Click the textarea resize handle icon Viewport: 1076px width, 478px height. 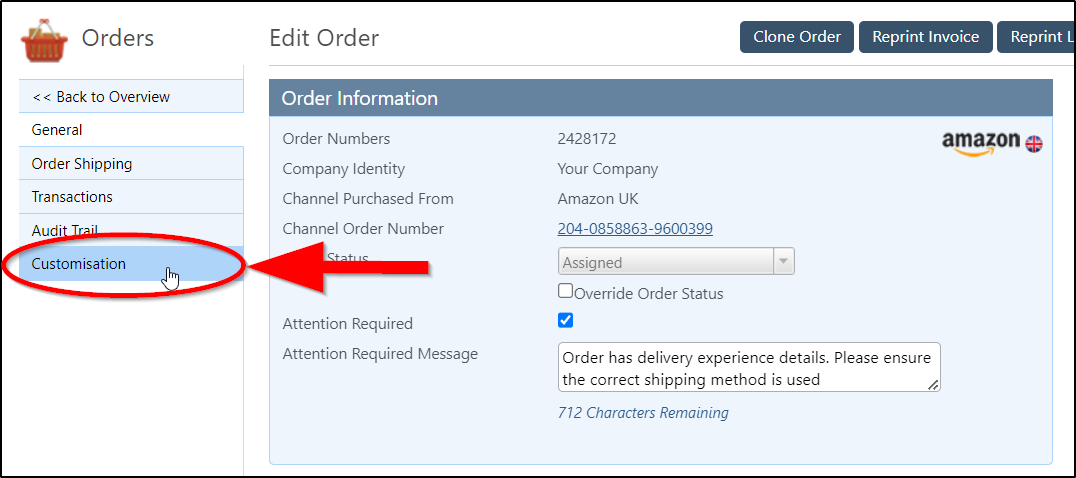933,385
